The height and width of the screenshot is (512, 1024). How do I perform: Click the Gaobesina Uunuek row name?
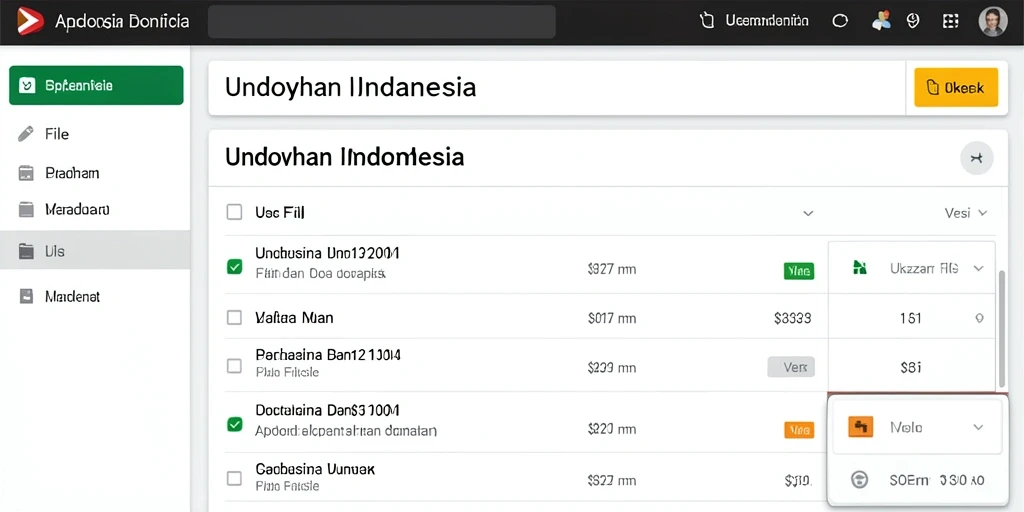pyautogui.click(x=315, y=469)
